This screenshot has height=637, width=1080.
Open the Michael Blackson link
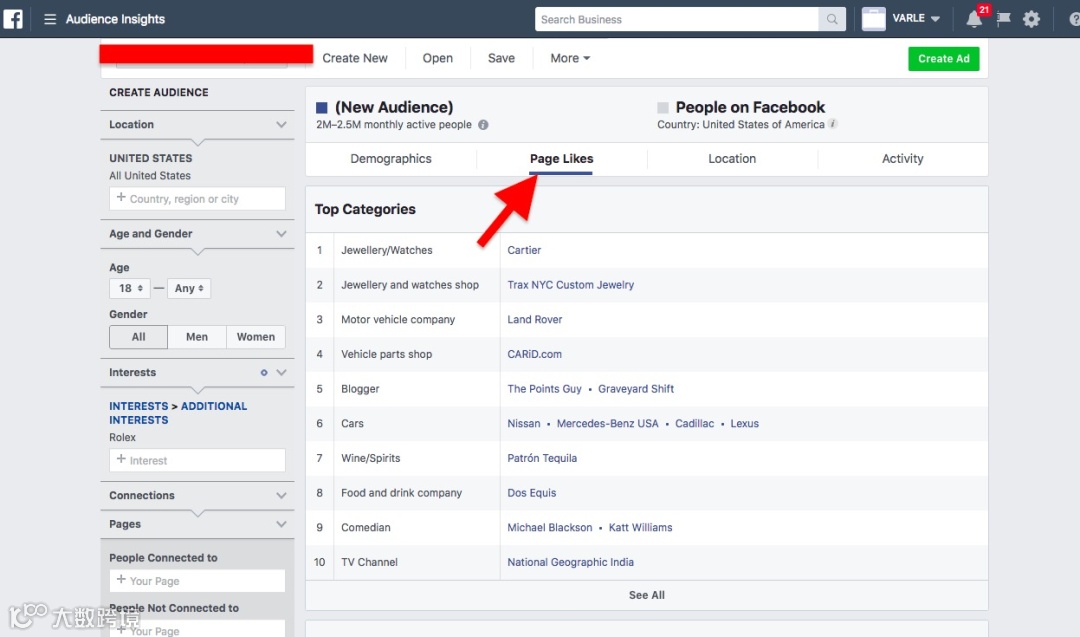coord(550,528)
